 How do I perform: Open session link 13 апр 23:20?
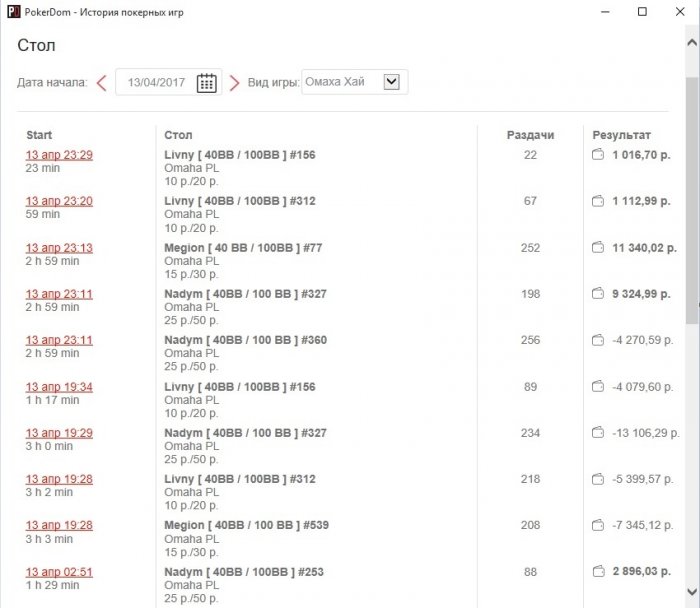(59, 201)
